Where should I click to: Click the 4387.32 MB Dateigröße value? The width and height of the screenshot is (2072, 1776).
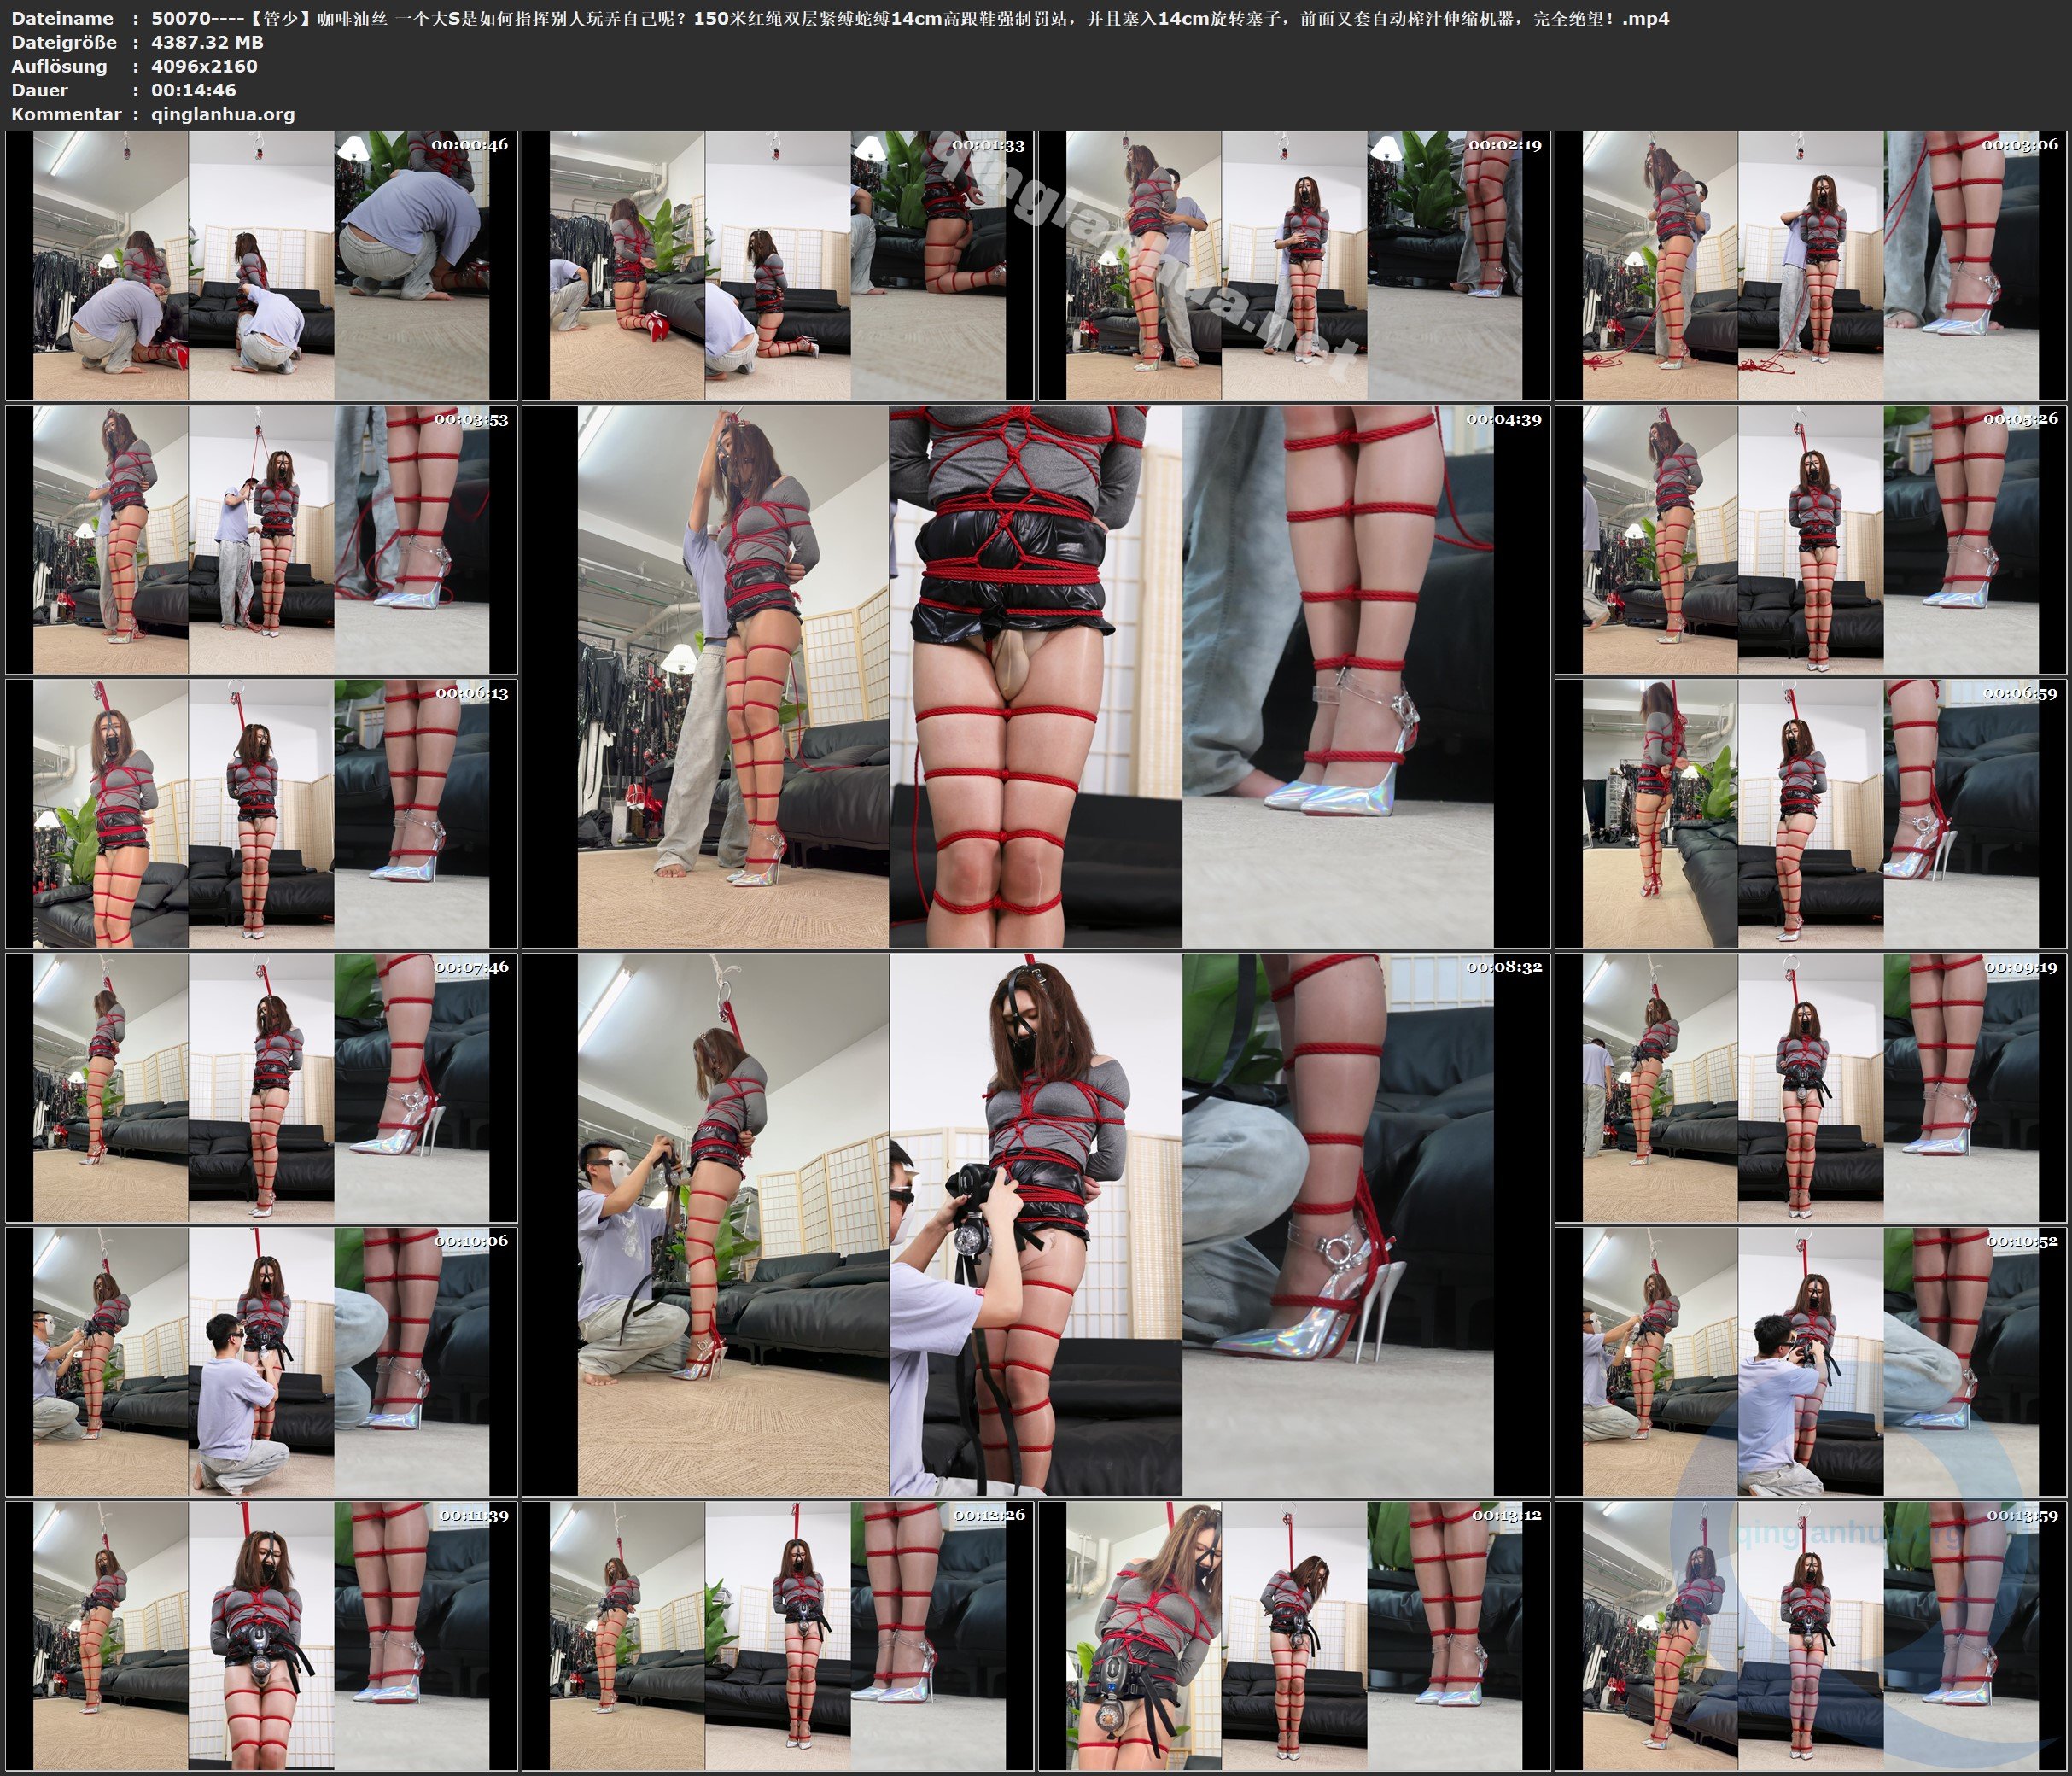tap(207, 42)
